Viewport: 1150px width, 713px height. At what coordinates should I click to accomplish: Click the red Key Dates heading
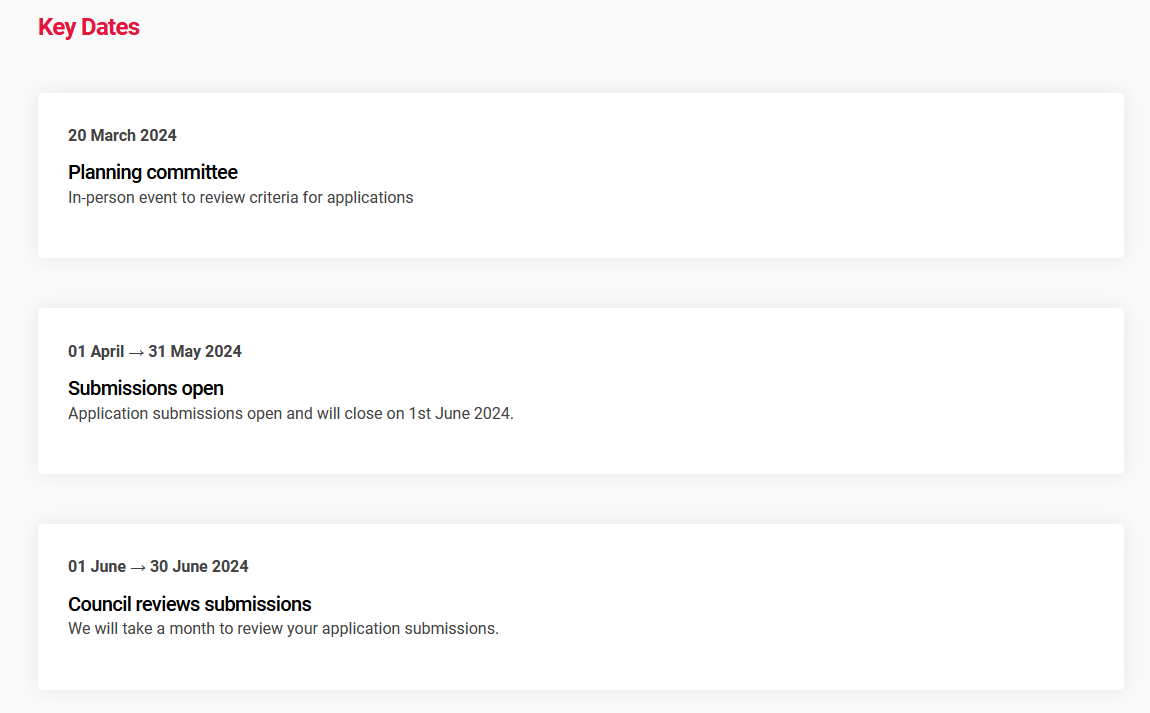tap(89, 27)
